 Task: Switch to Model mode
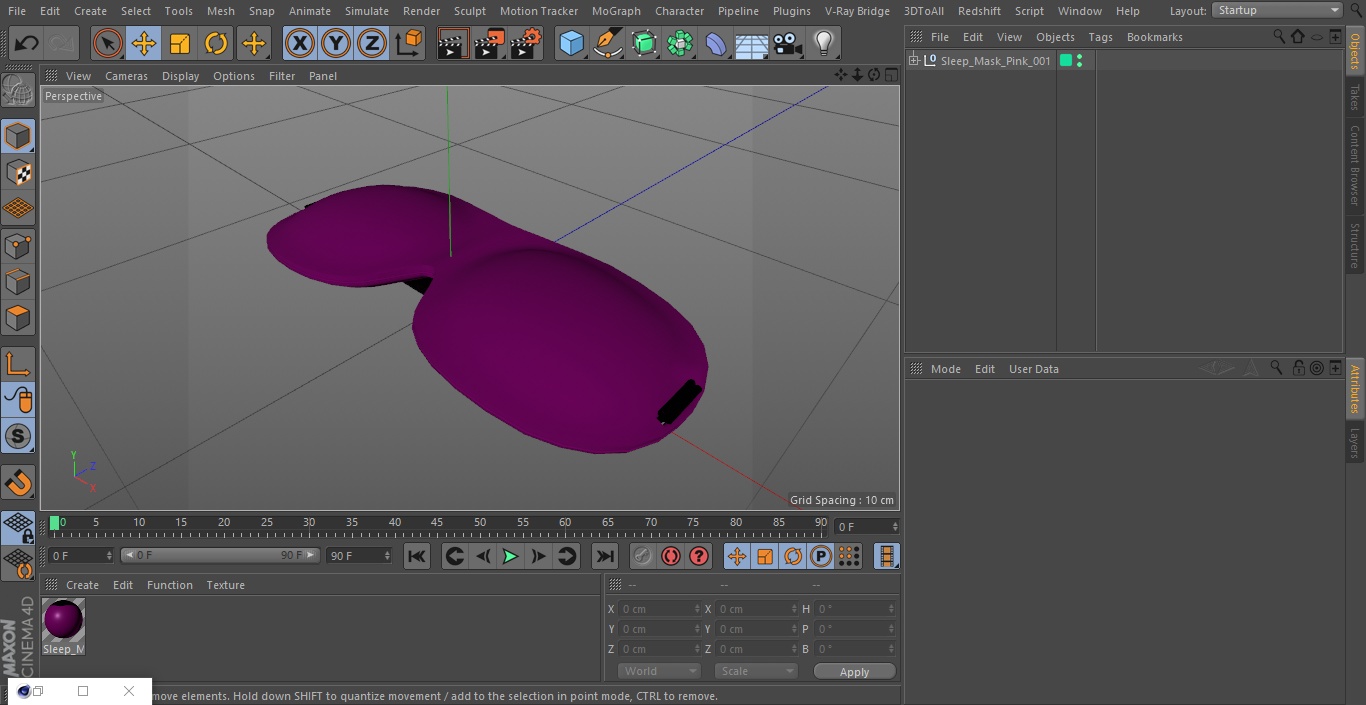click(18, 136)
